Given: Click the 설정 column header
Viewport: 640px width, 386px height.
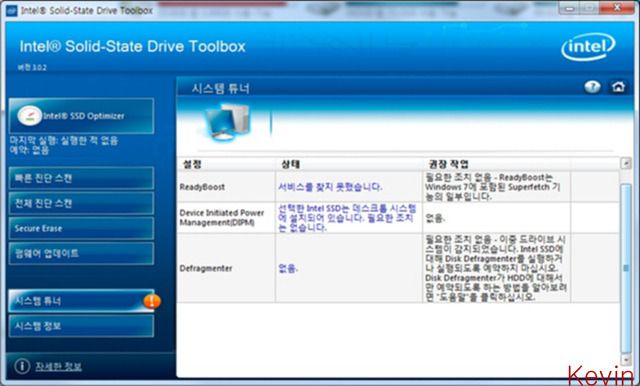Looking at the screenshot, I should tap(192, 164).
